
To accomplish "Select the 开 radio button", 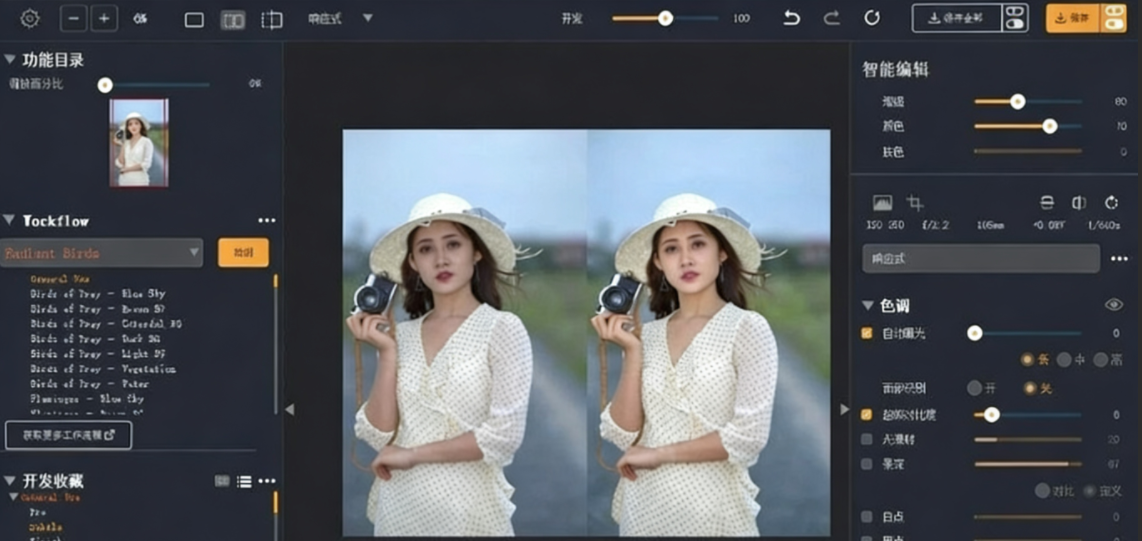I will pos(974,388).
